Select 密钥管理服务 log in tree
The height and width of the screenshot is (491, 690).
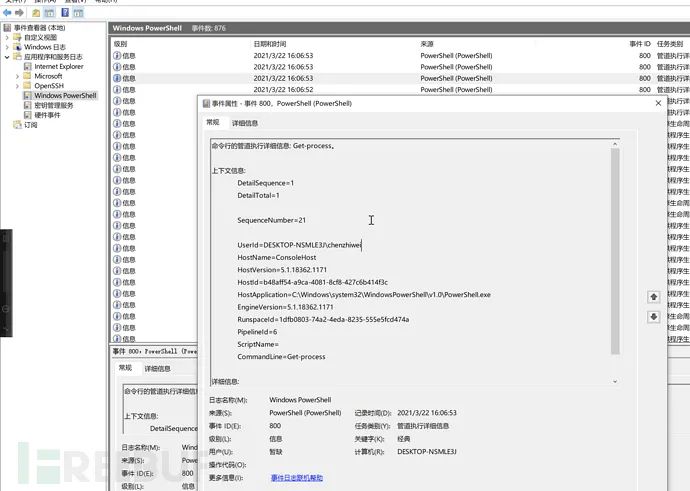pos(54,105)
